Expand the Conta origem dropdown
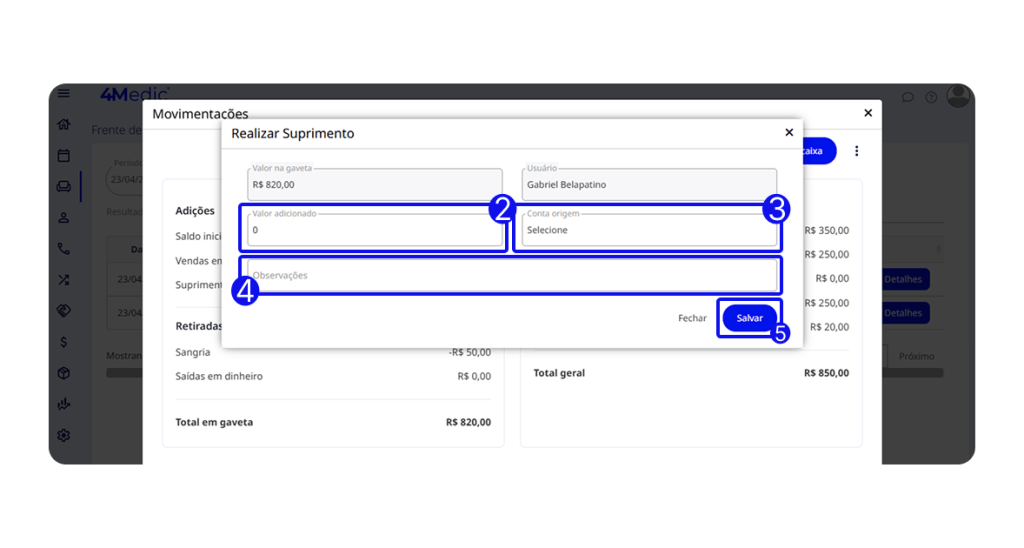Image resolution: width=1024 pixels, height=548 pixels. 648,230
